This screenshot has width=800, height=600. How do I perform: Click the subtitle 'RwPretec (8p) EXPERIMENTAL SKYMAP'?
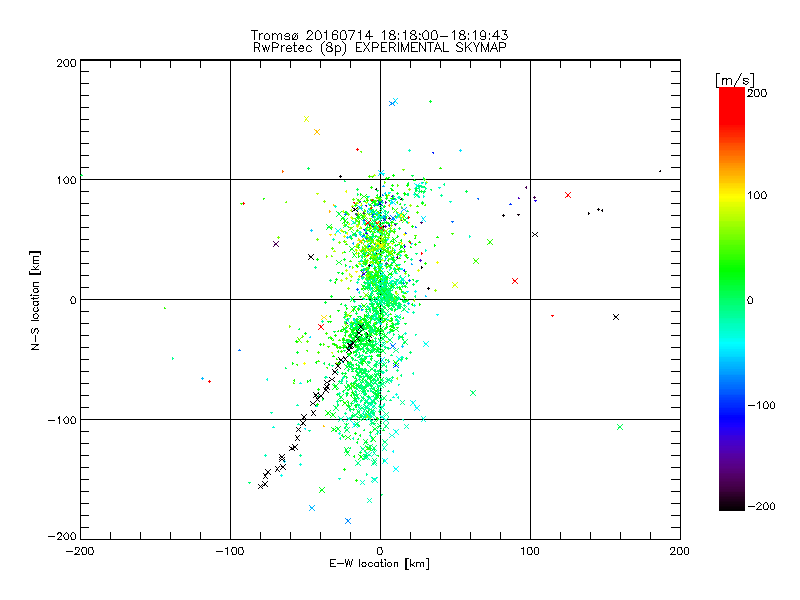(x=380, y=48)
